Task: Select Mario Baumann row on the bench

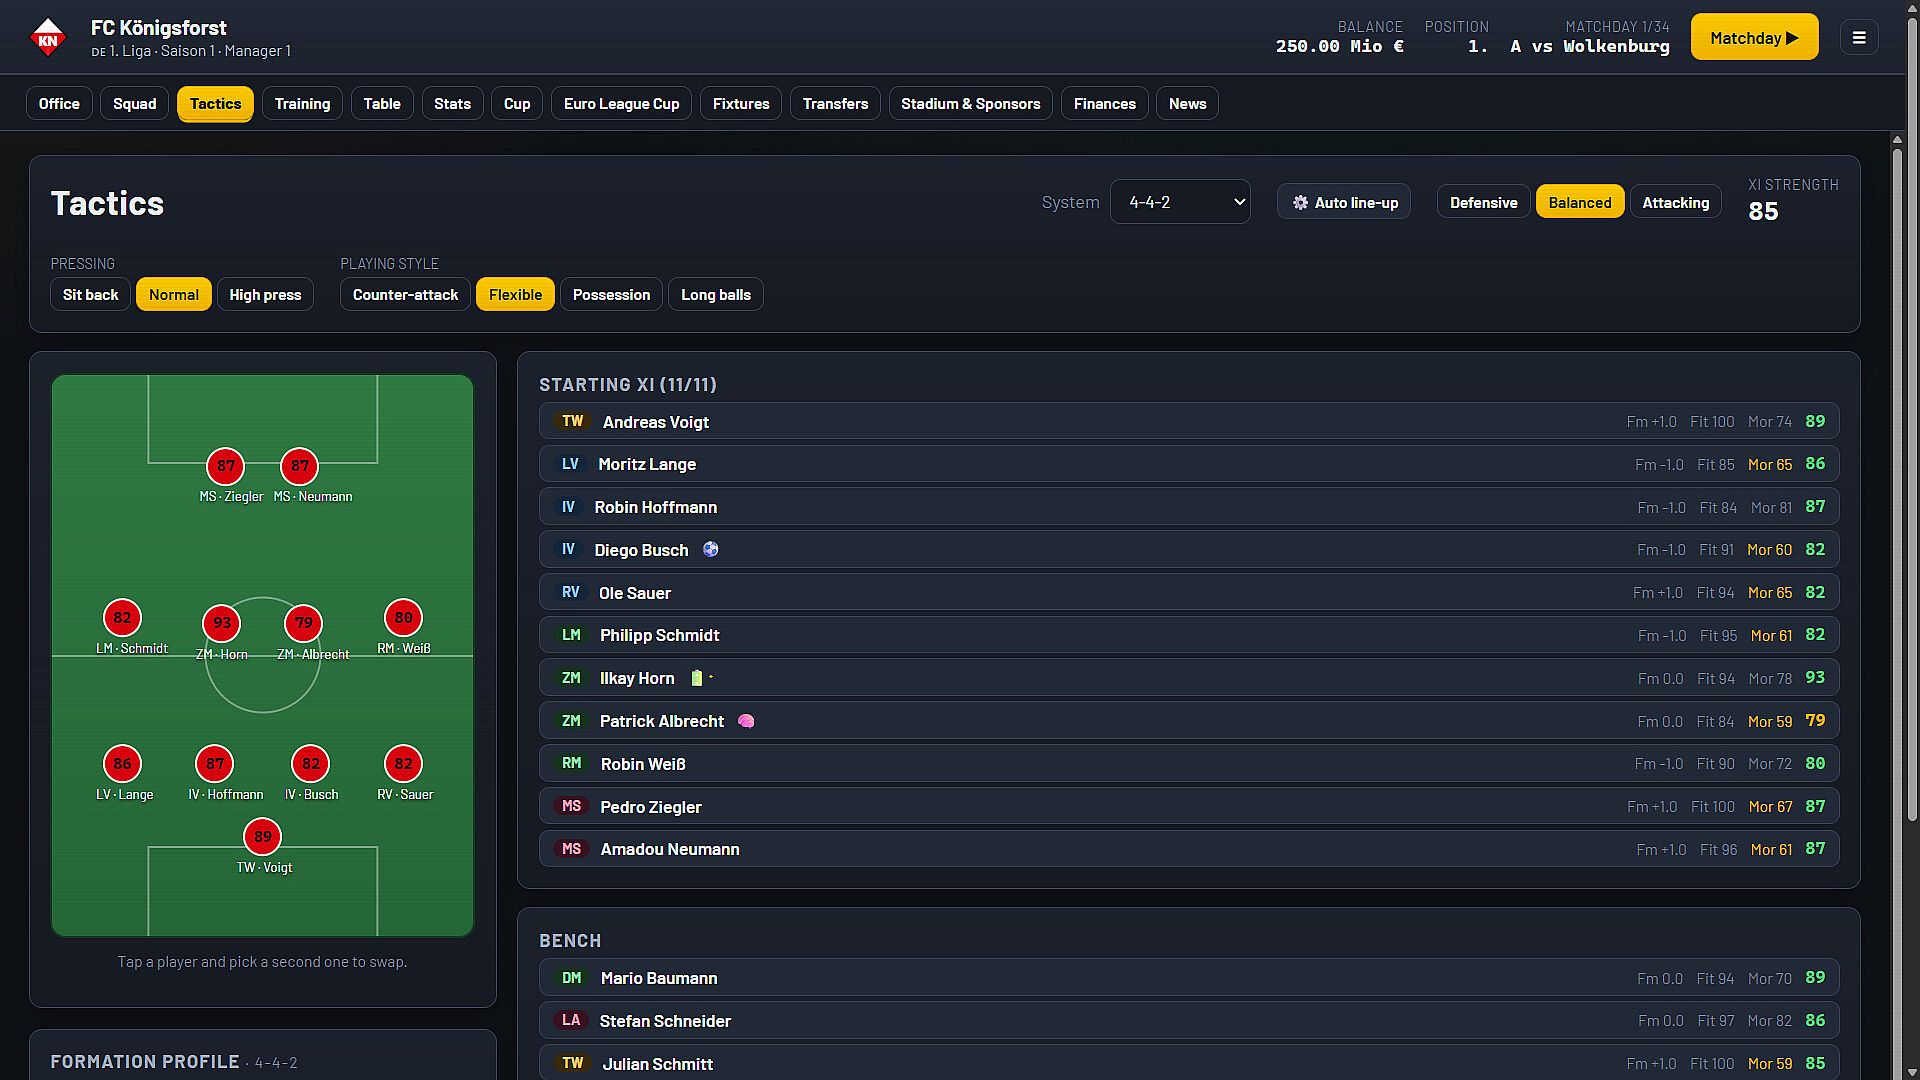Action: (x=1189, y=978)
